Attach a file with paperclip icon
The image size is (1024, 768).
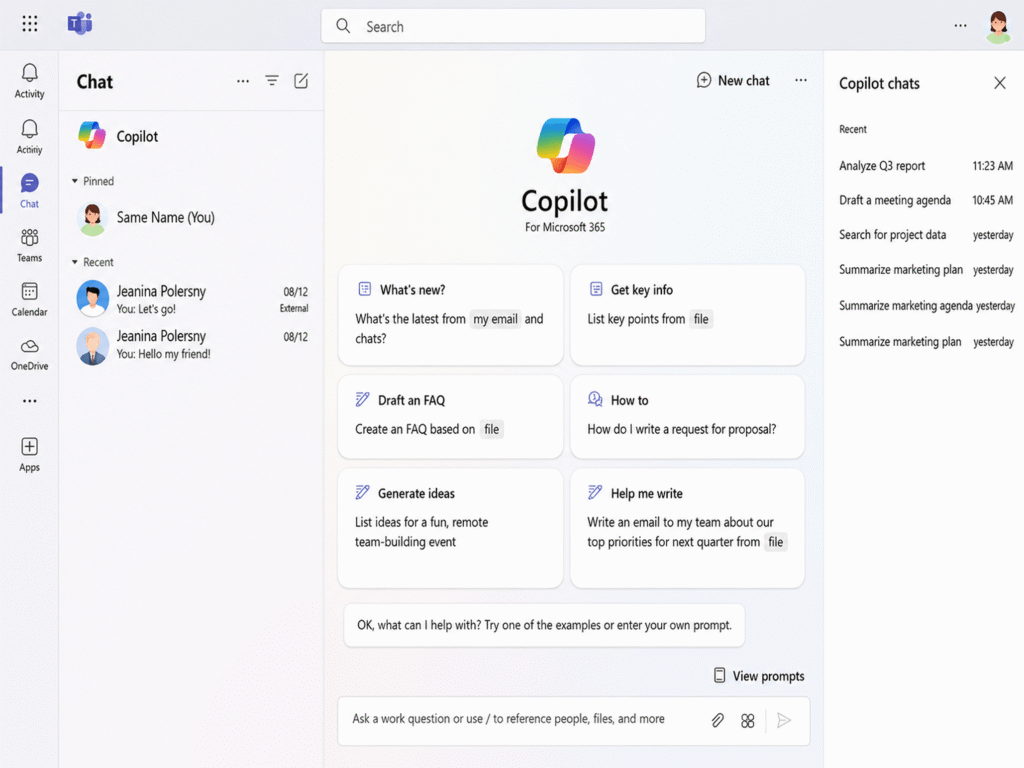(717, 720)
